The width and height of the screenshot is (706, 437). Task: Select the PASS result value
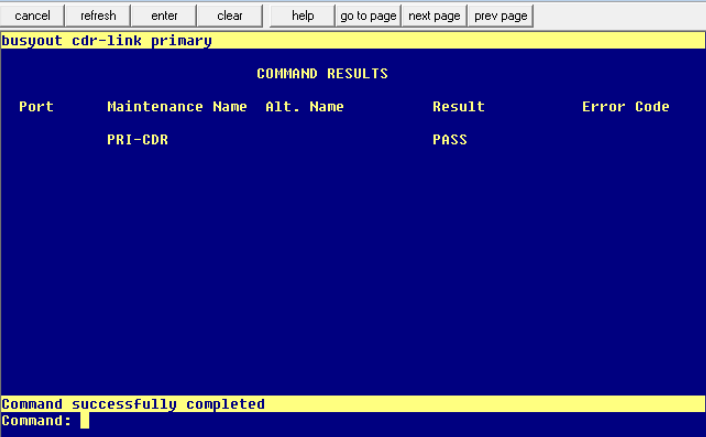[450, 140]
